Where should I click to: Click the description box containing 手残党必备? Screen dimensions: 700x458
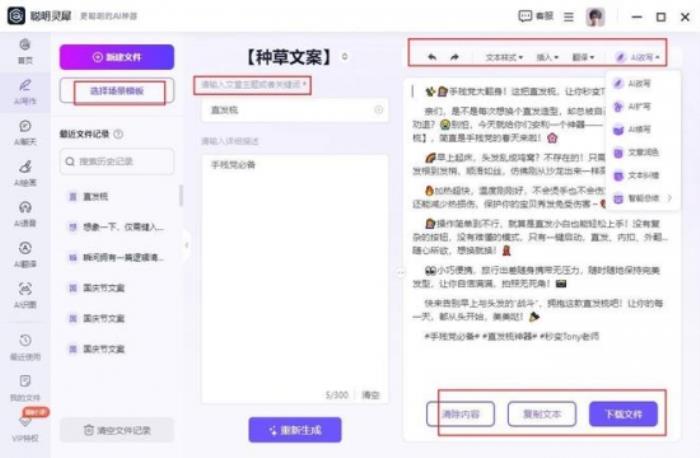[x=295, y=279]
